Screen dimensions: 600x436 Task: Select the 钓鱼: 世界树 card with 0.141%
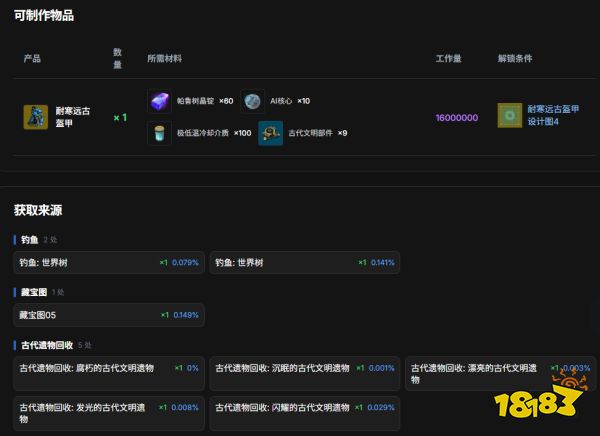(305, 263)
